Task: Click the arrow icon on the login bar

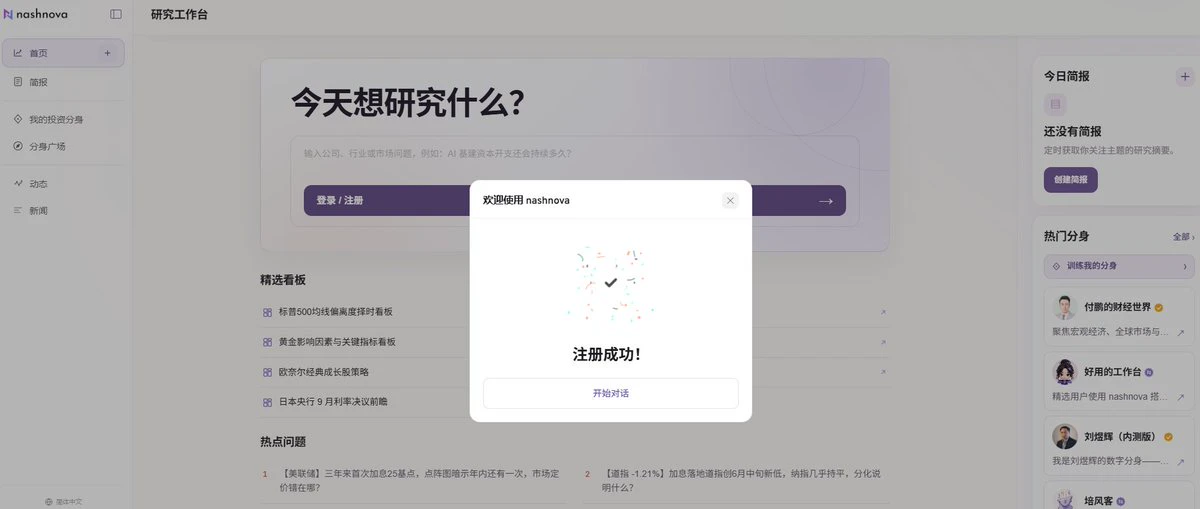Action: 825,200
